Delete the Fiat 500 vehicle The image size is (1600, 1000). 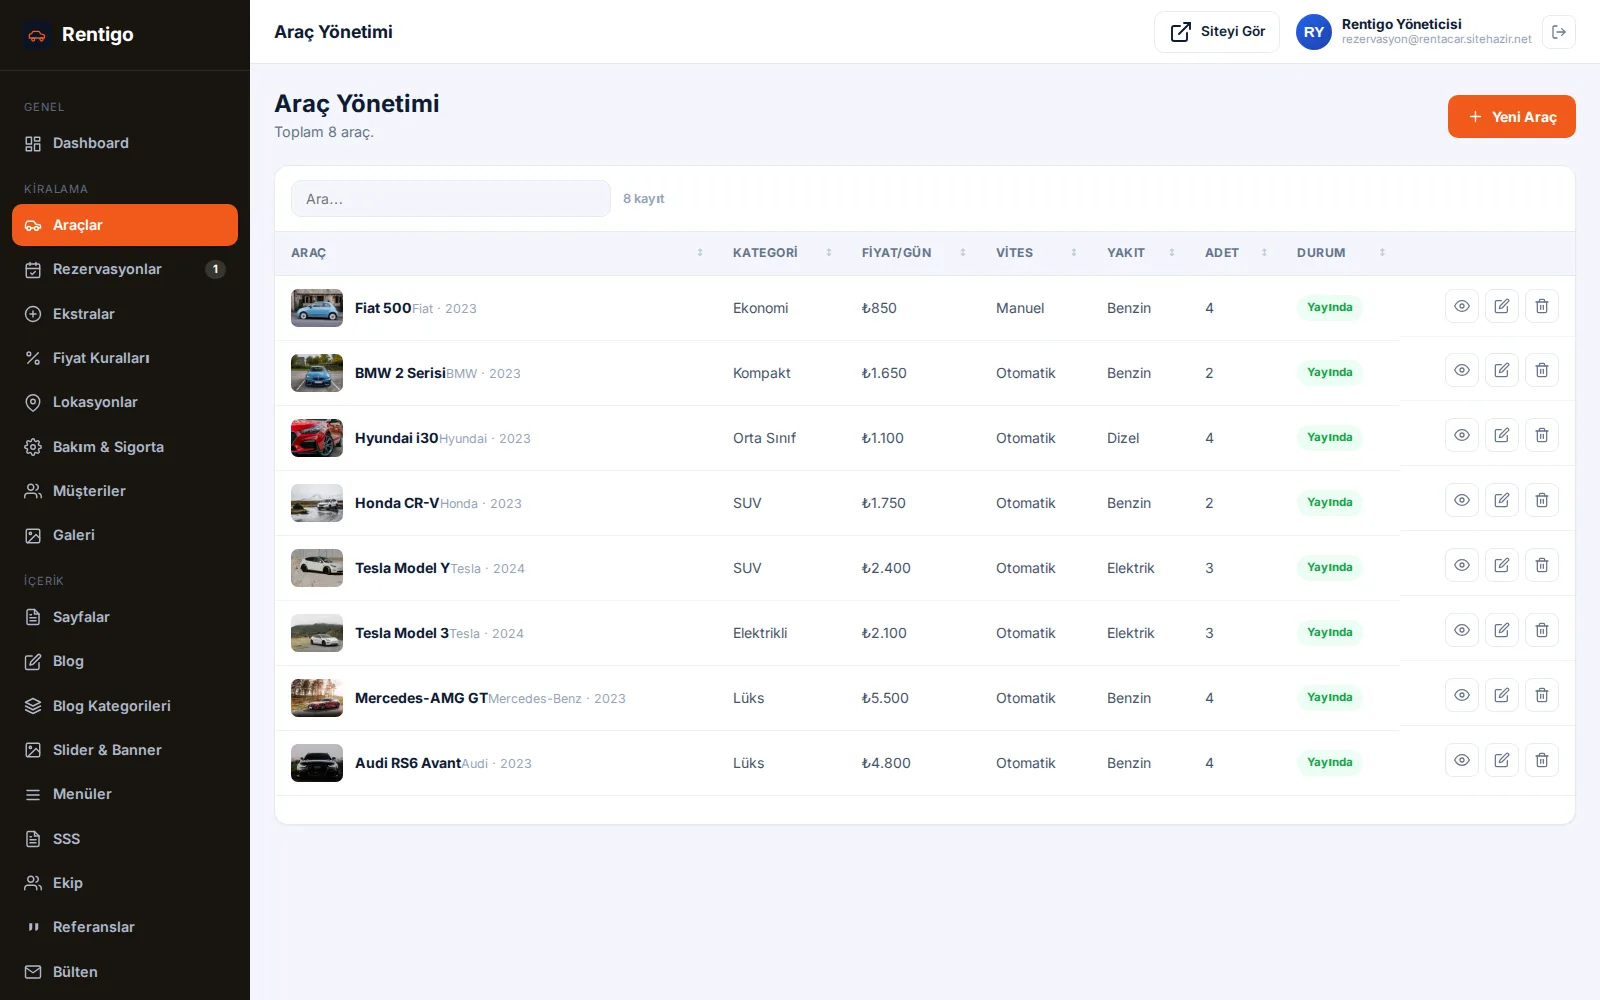tap(1542, 306)
